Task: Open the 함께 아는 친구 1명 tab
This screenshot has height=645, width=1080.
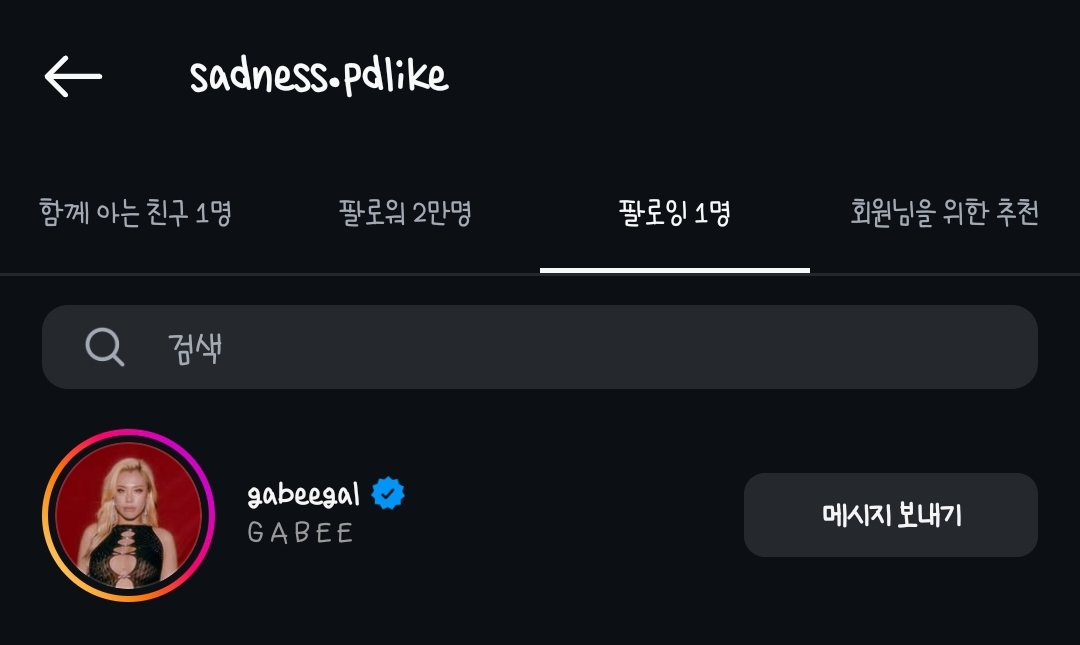Action: [x=135, y=213]
